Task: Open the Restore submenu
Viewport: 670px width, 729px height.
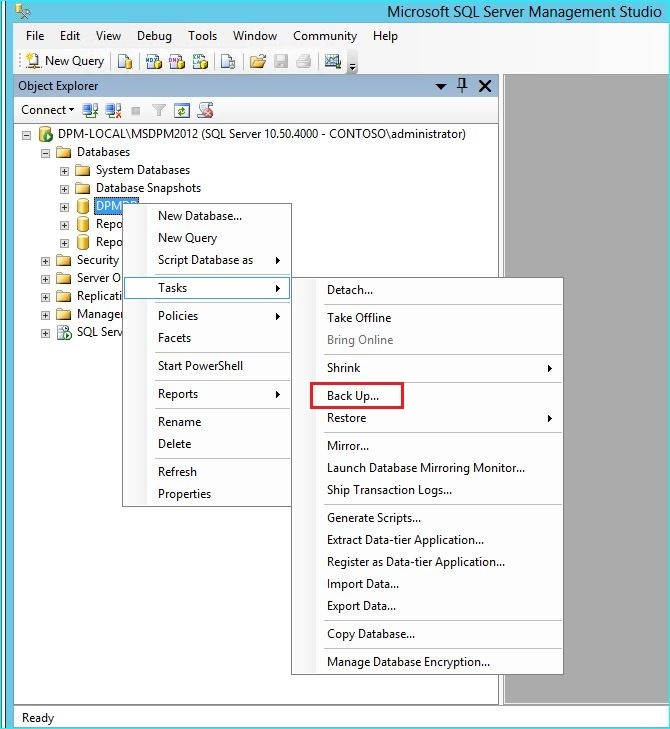Action: tap(428, 418)
